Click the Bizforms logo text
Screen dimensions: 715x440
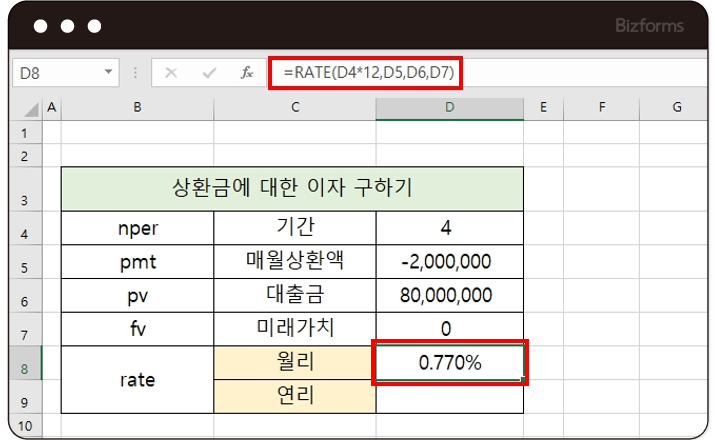650,25
